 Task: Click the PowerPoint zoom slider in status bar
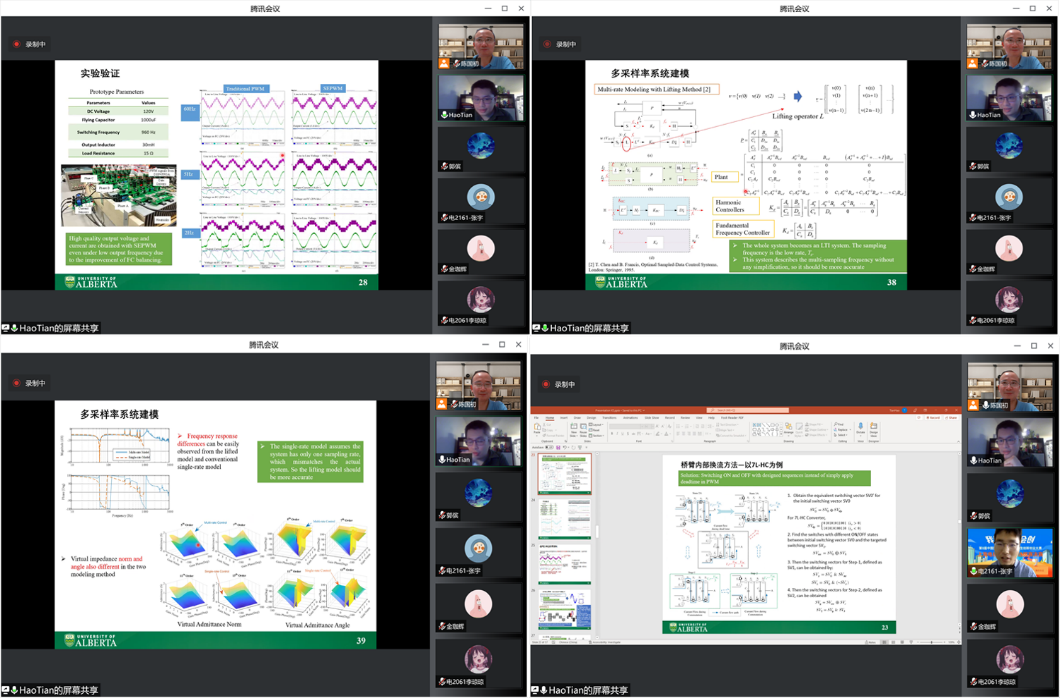click(x=932, y=642)
